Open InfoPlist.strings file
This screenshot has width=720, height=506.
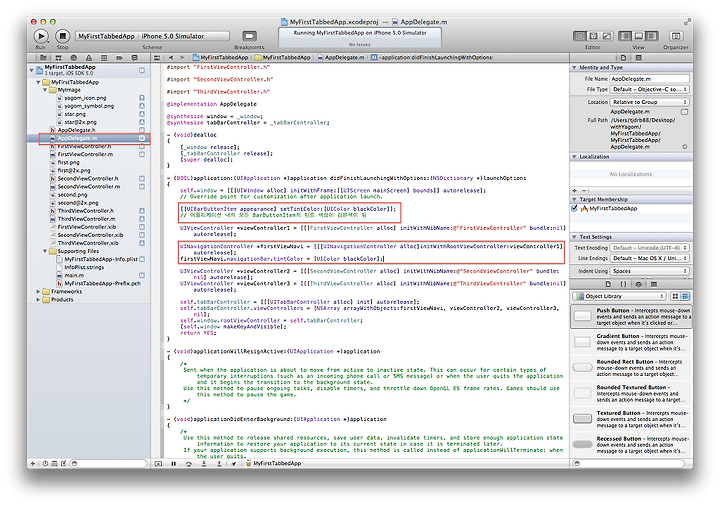84,267
